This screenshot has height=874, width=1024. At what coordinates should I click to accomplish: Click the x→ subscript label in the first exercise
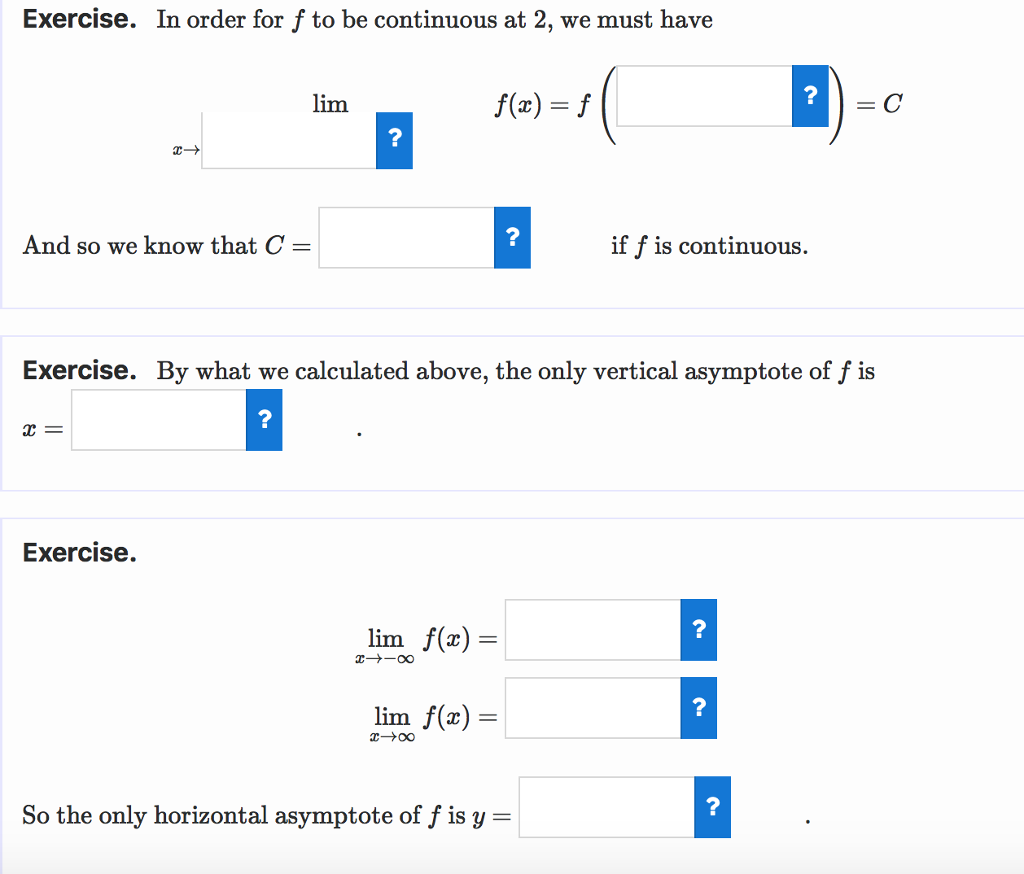184,148
